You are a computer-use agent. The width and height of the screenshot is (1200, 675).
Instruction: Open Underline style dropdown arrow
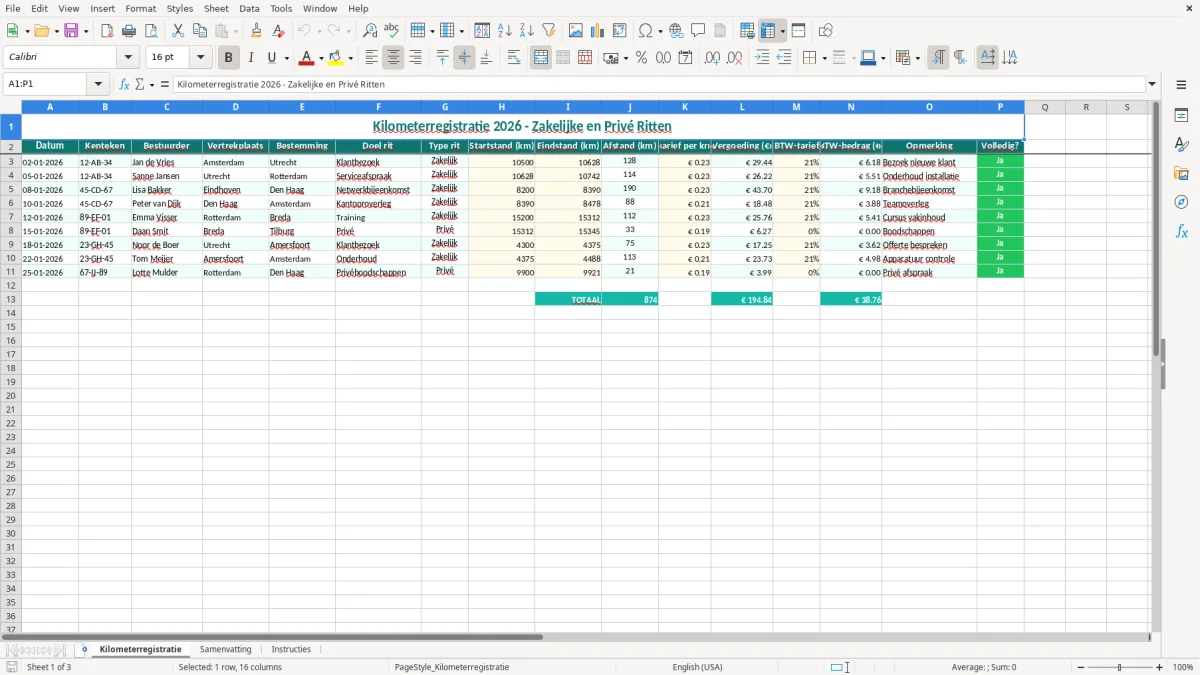coord(285,58)
